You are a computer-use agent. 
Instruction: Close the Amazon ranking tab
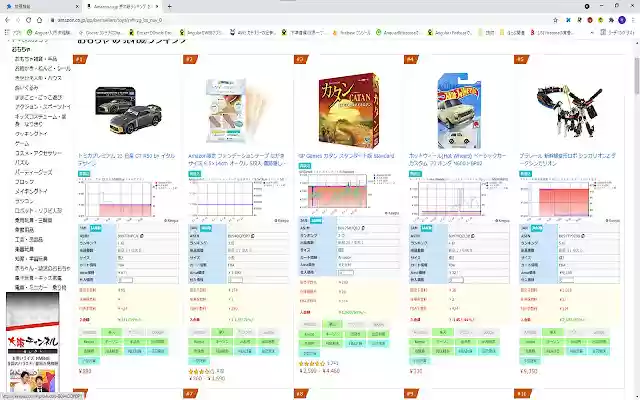pos(157,7)
